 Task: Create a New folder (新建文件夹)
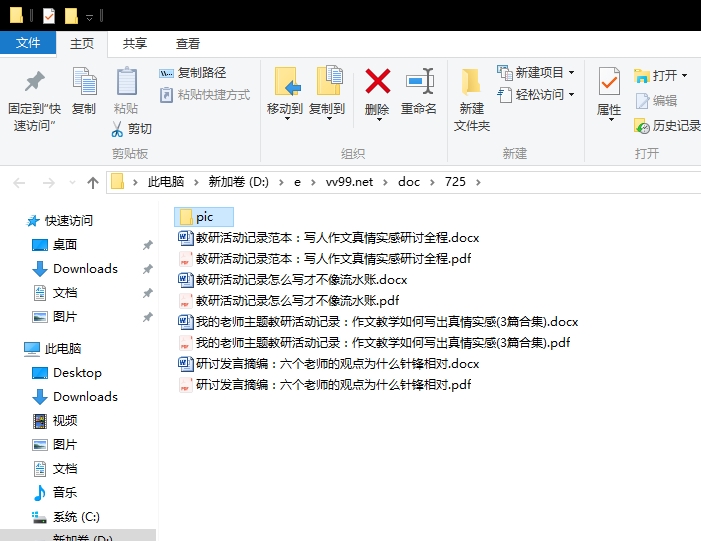pyautogui.click(x=472, y=100)
